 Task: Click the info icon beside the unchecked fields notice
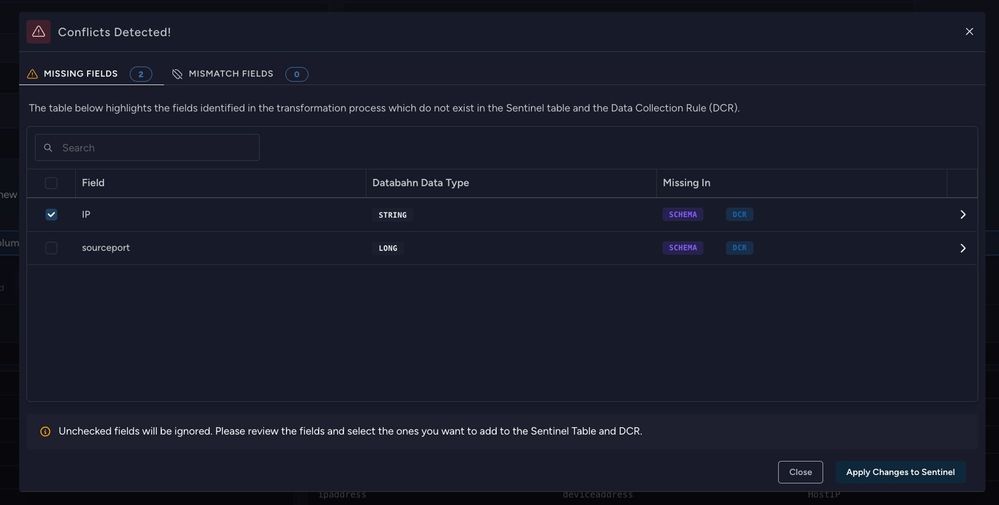point(45,432)
